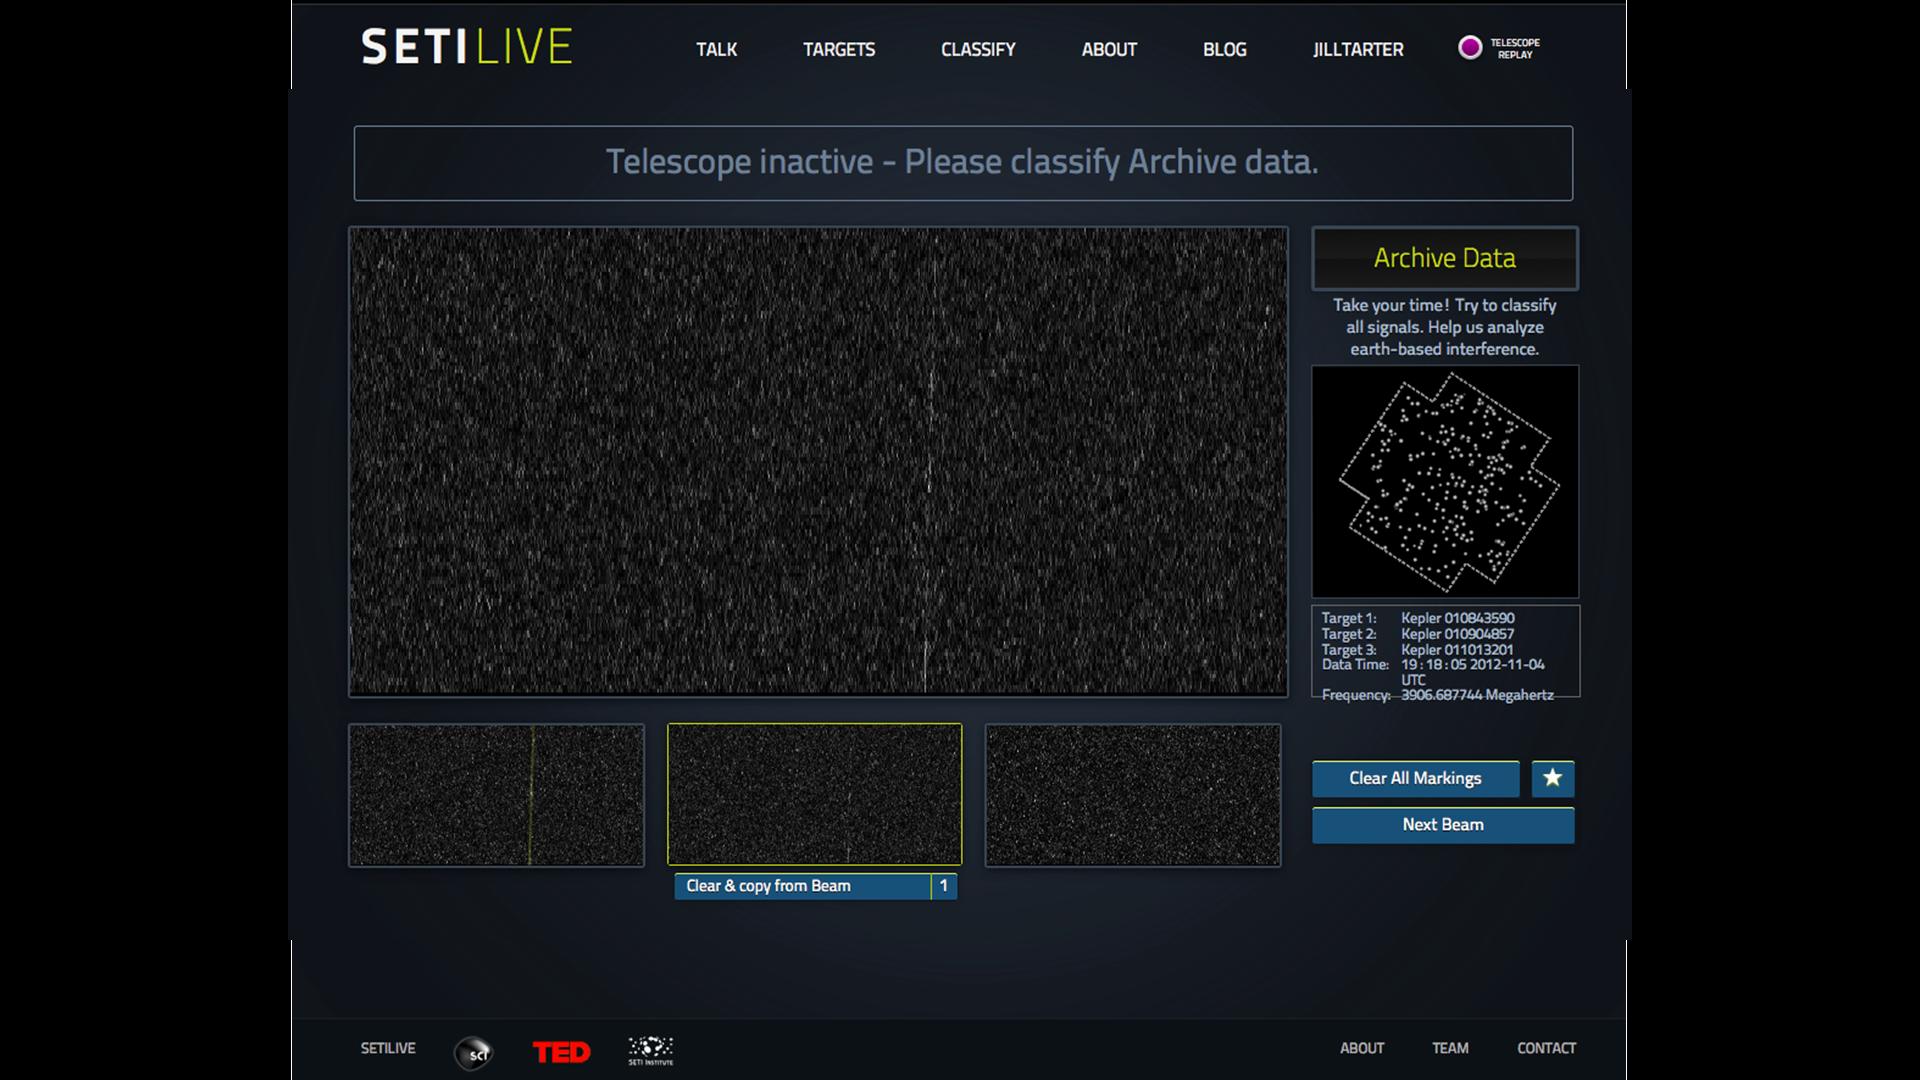This screenshot has height=1080, width=1920.
Task: Visit the BLOG link
Action: [x=1224, y=49]
